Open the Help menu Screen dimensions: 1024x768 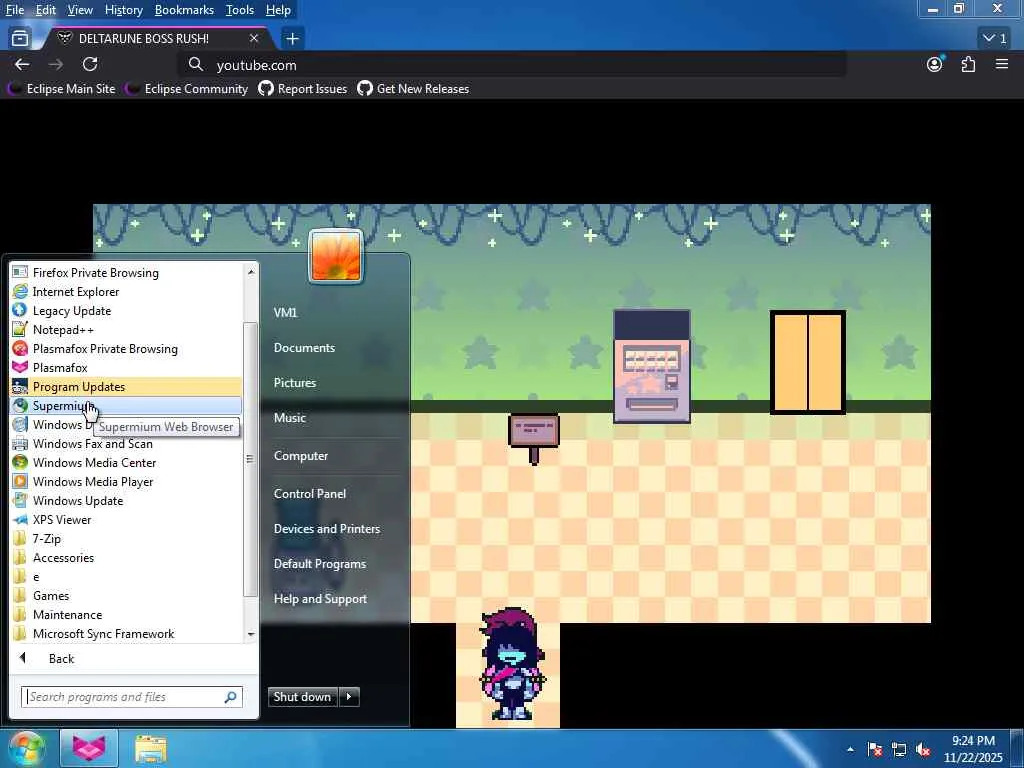coord(278,10)
